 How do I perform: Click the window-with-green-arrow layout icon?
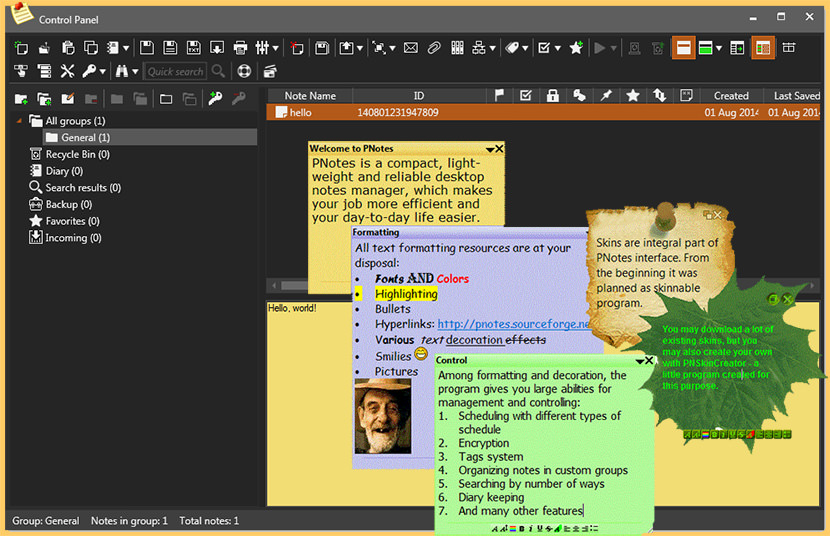tap(737, 48)
